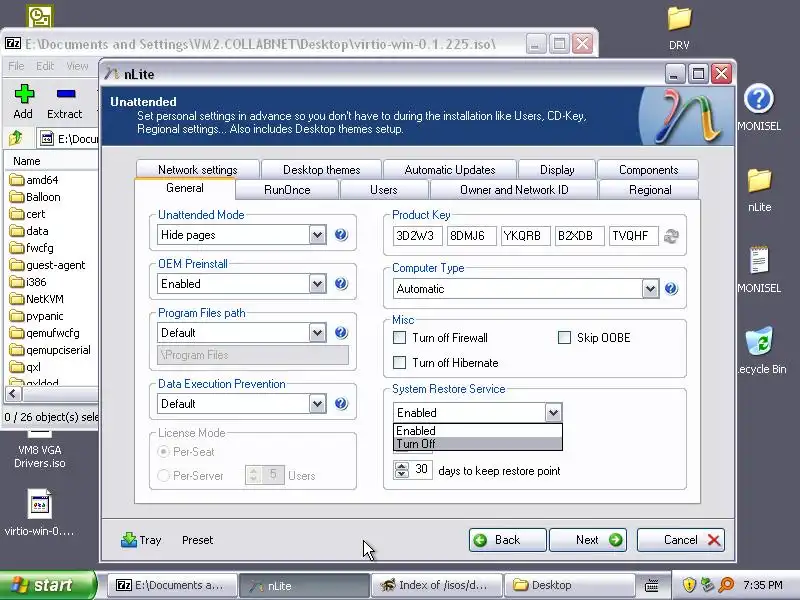This screenshot has width=800, height=600.
Task: Select the Recycle Bin icon
Action: pos(759,341)
